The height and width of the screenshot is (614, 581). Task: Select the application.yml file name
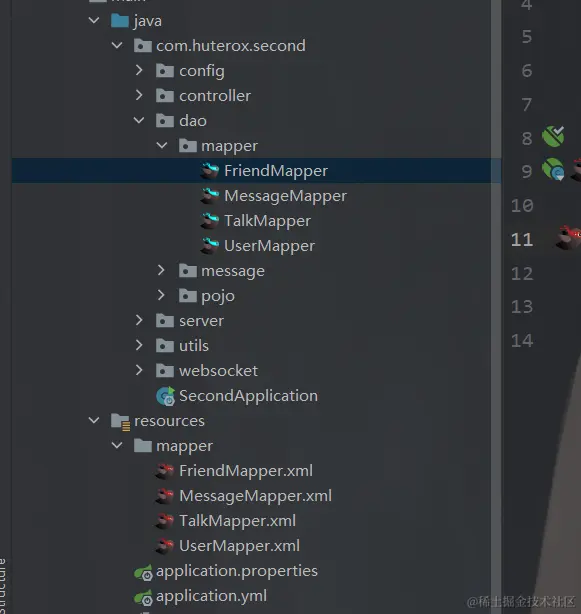[211, 597]
